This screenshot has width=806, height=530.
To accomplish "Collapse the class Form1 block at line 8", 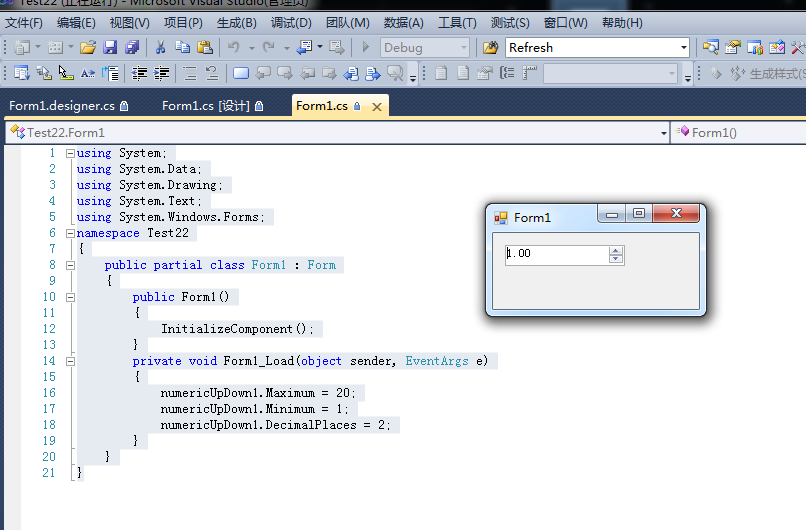I will tap(70, 265).
